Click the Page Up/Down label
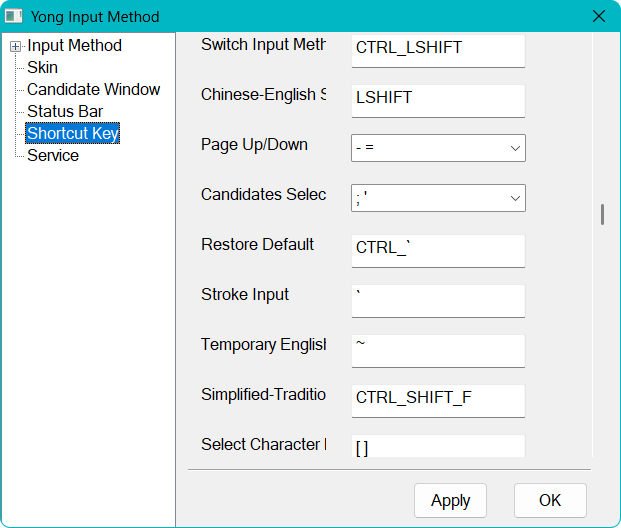The image size is (621, 528). 254,145
